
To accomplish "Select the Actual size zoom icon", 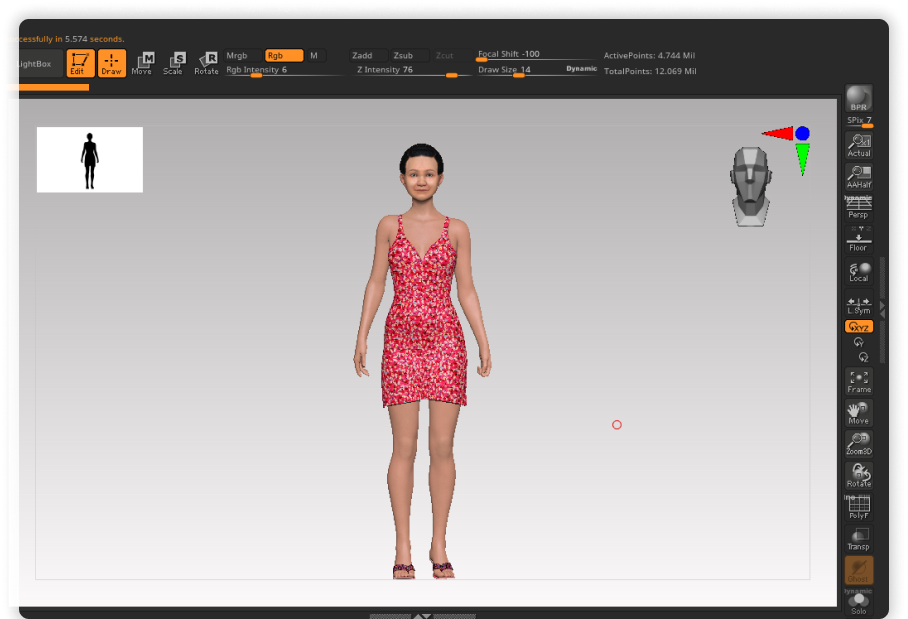I will [859, 145].
